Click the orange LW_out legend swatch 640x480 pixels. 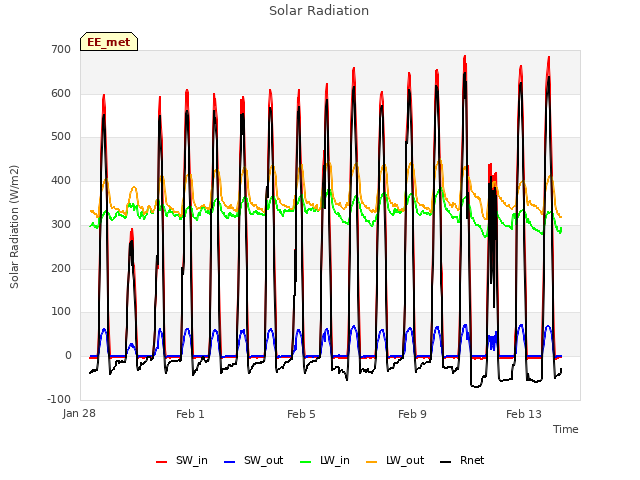click(372, 462)
